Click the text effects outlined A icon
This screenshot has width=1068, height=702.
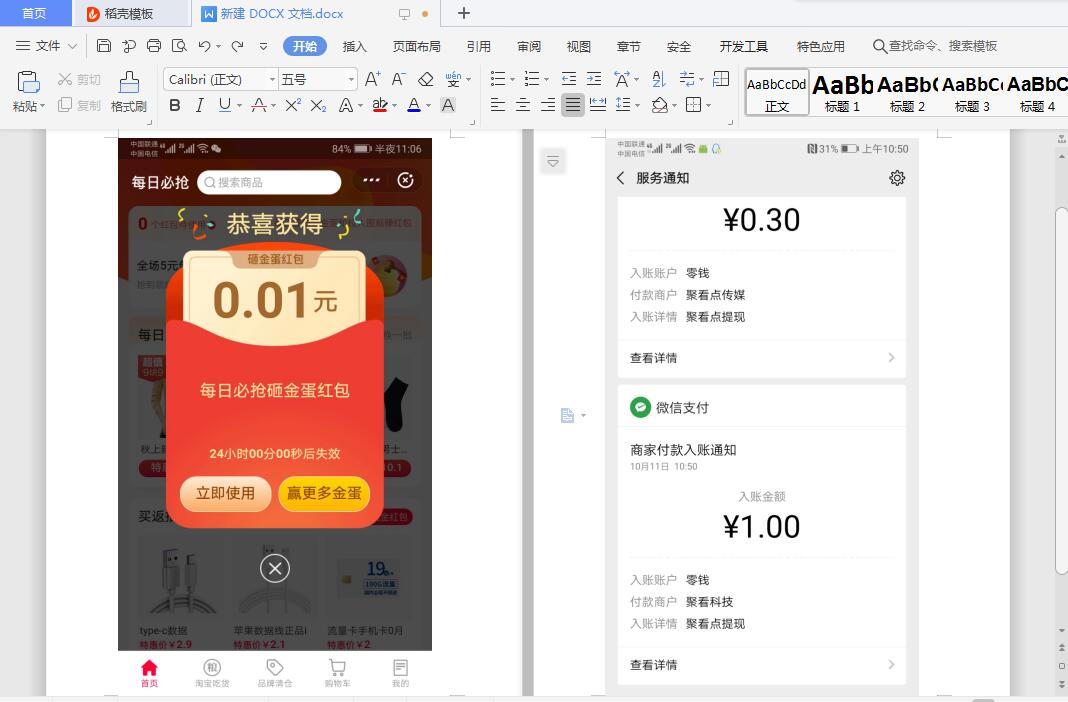pyautogui.click(x=346, y=105)
